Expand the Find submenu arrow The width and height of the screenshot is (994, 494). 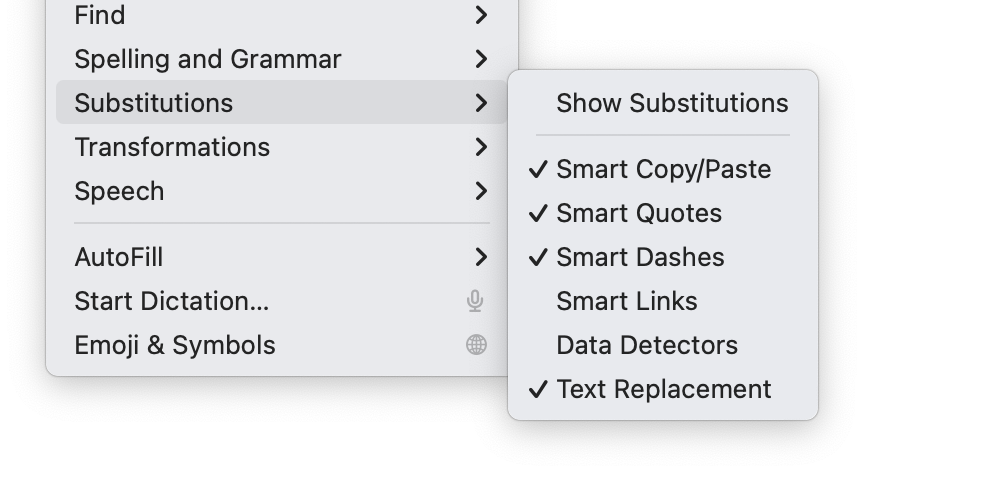point(481,15)
